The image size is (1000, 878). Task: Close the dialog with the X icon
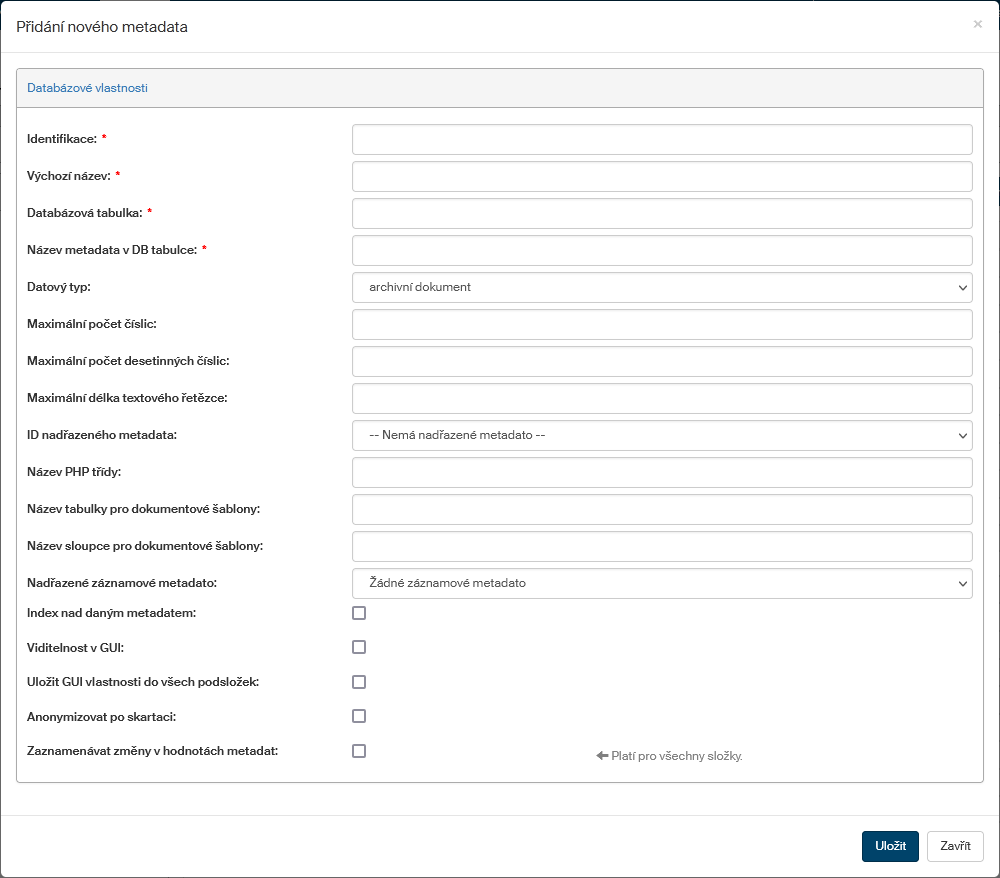tap(977, 24)
